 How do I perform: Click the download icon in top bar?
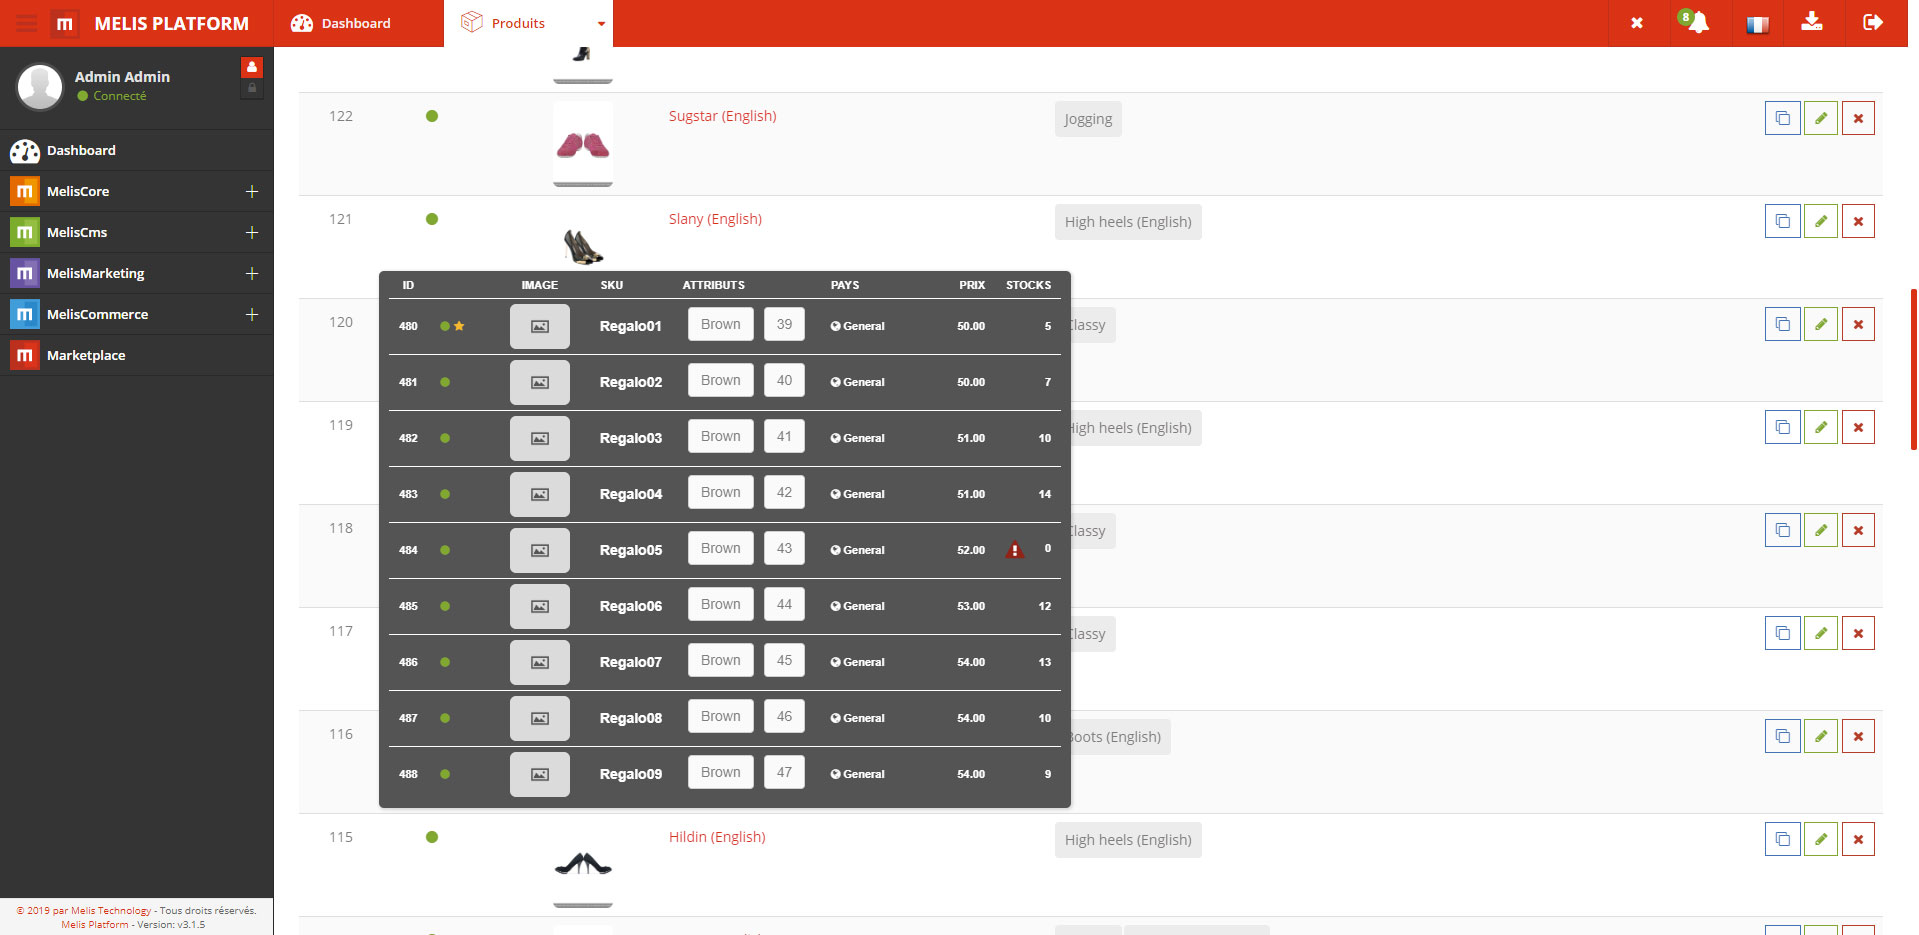click(x=1811, y=22)
